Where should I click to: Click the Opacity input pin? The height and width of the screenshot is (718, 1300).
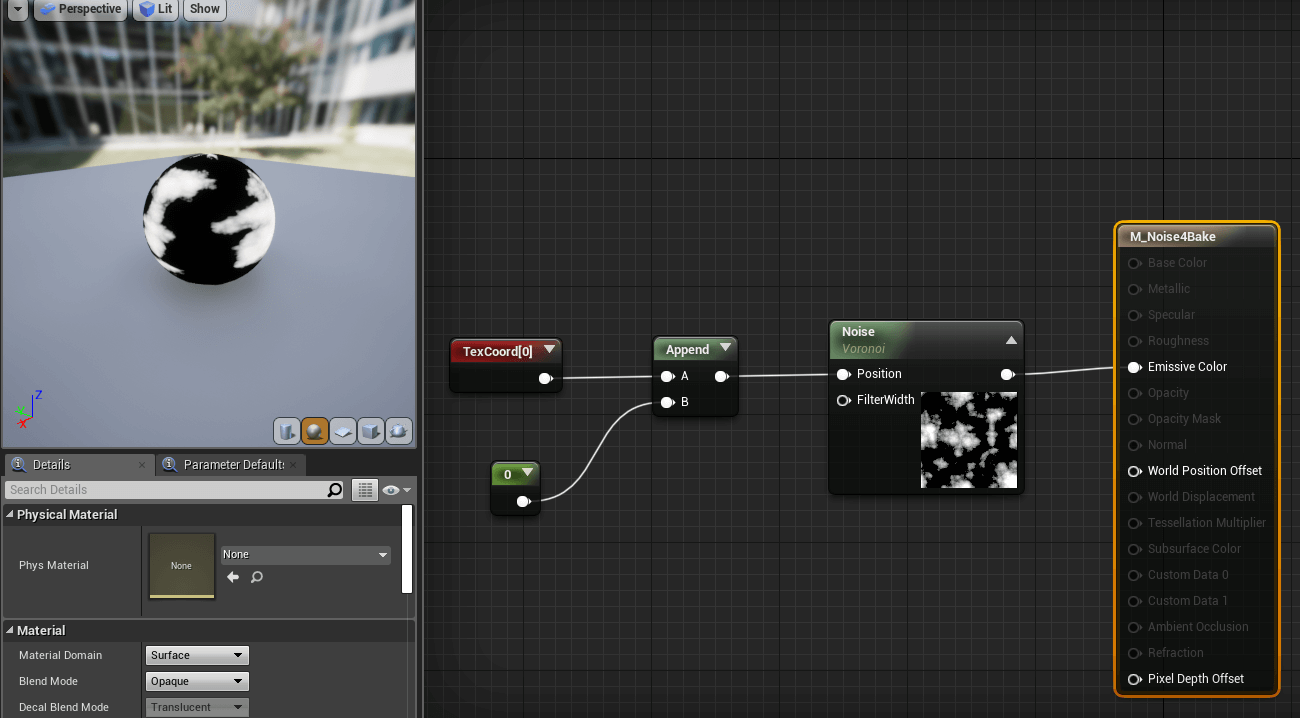(1135, 393)
